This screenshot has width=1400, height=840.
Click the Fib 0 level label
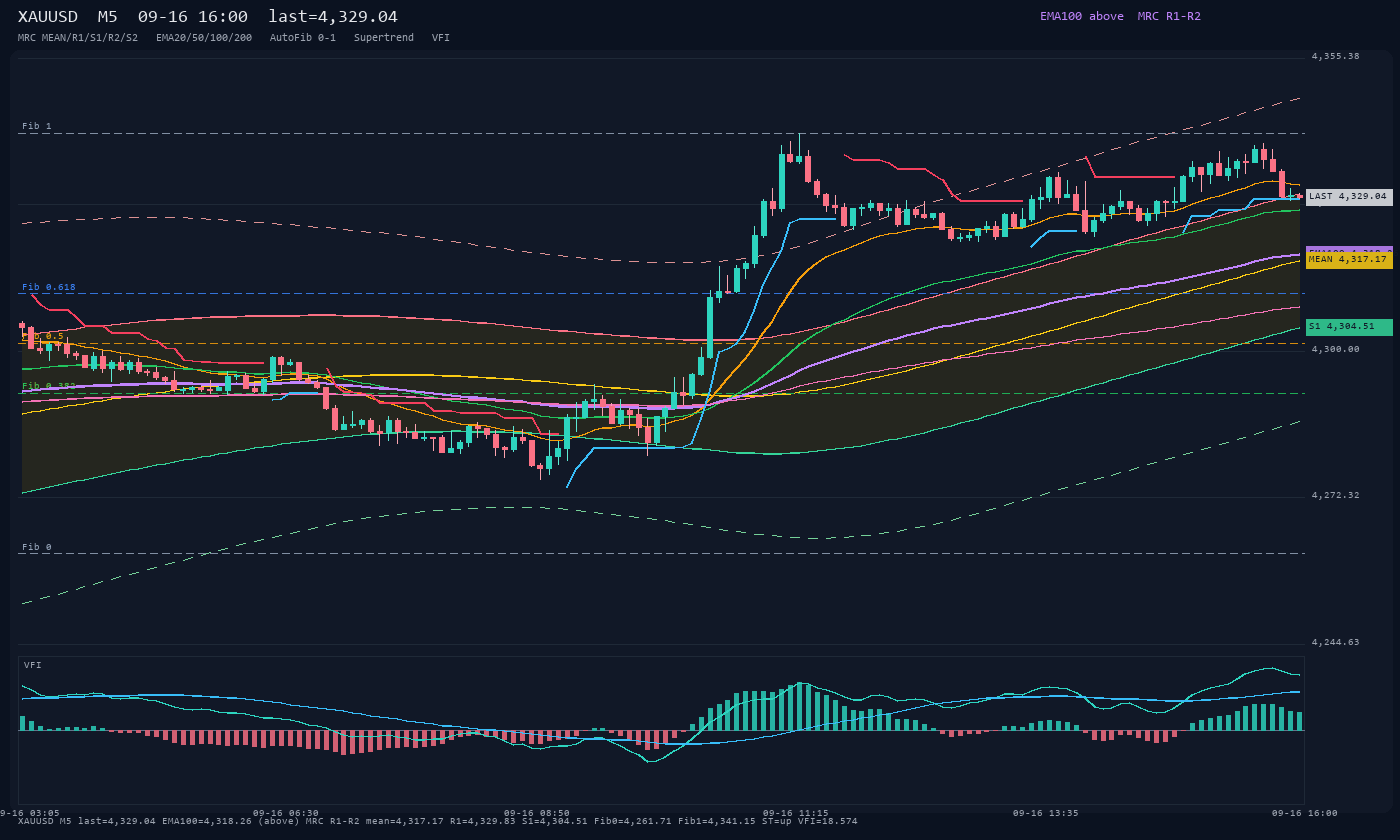pyautogui.click(x=37, y=547)
